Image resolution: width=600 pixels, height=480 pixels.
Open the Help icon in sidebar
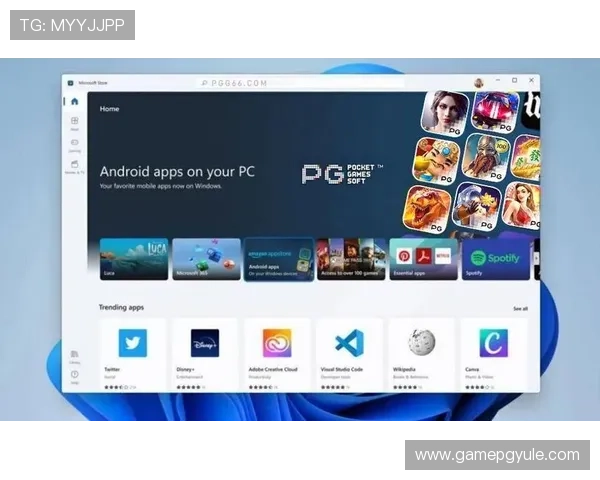click(x=75, y=377)
